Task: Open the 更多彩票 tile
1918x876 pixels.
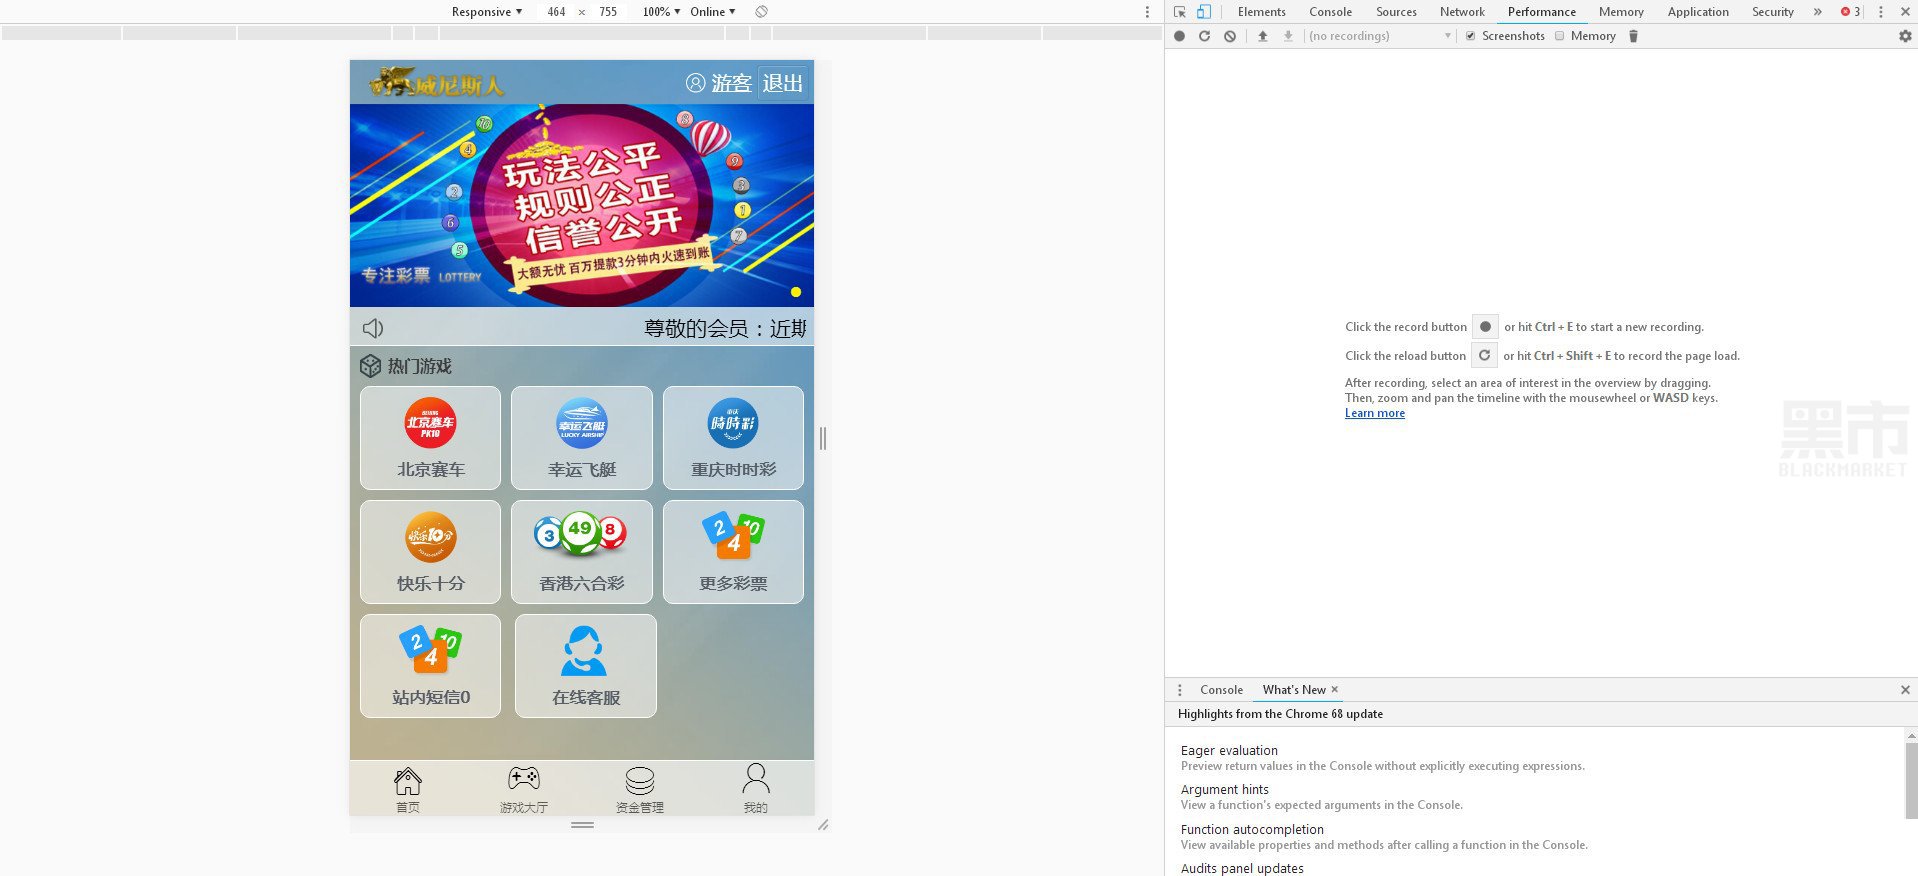Action: (x=733, y=552)
